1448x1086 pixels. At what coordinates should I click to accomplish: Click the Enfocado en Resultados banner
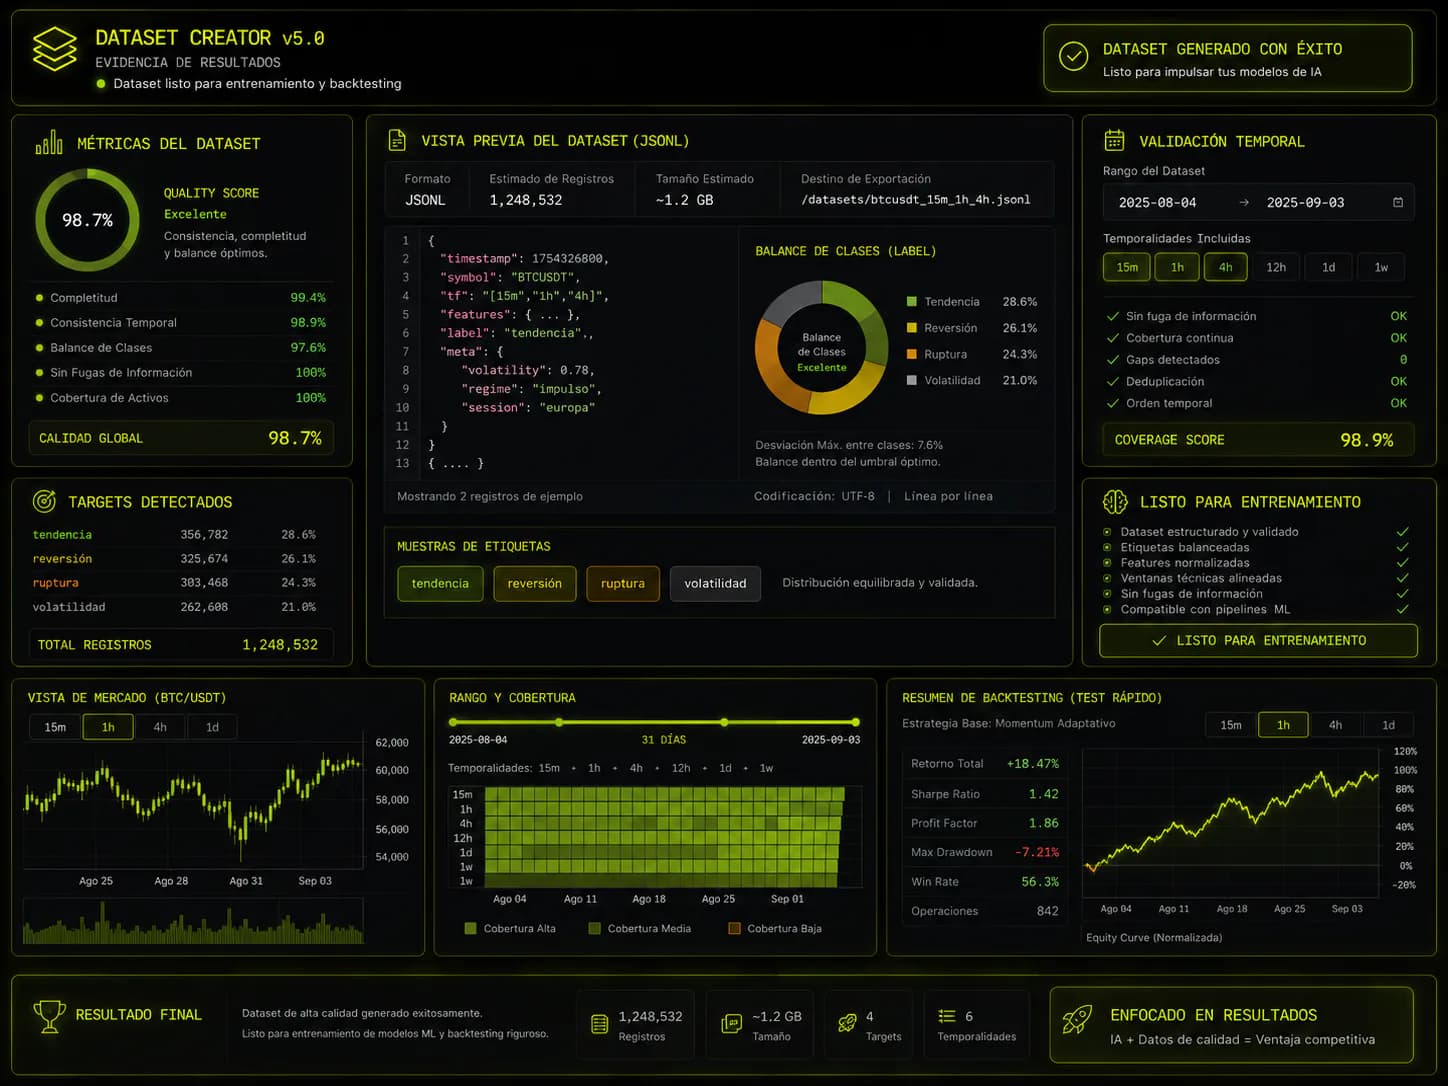point(1232,1025)
